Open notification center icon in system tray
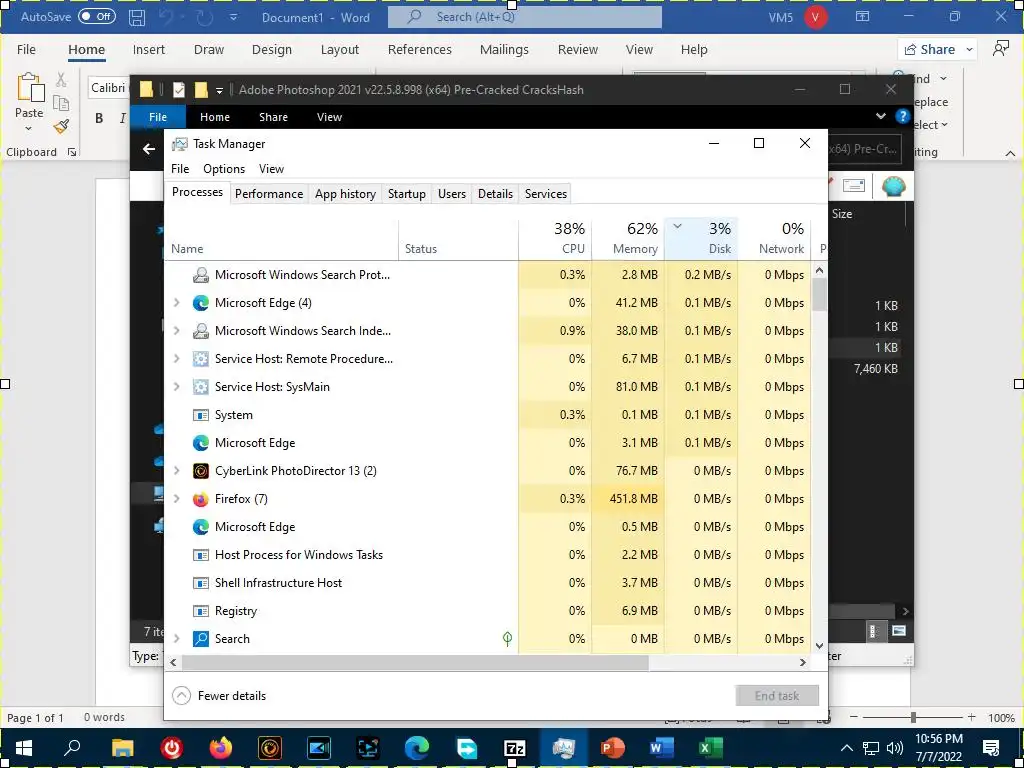1024x768 pixels. [991, 748]
